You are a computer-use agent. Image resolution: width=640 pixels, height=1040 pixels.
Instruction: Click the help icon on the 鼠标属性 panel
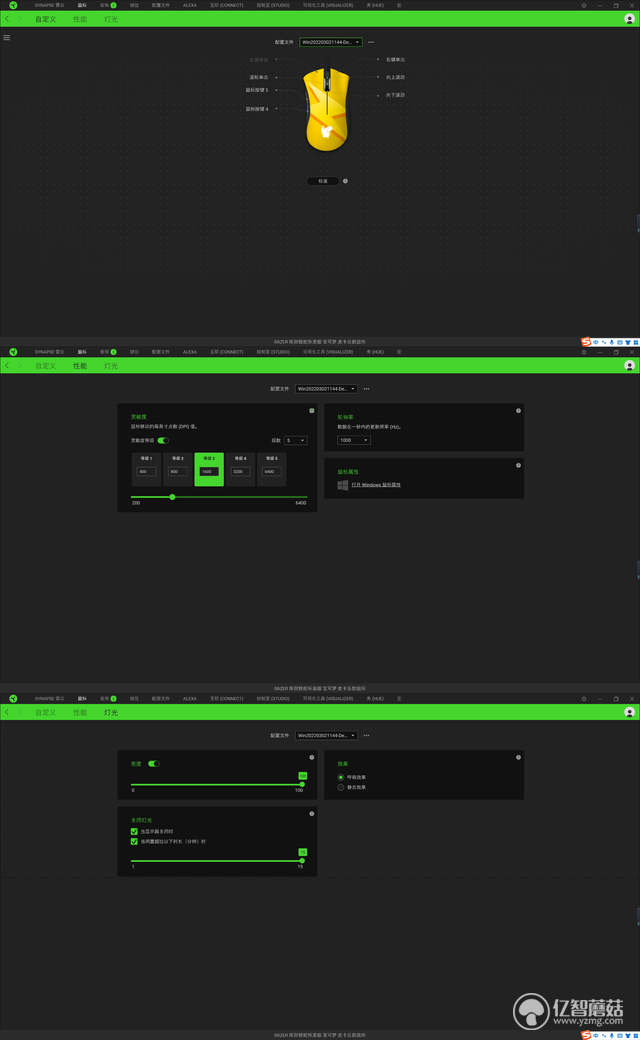(519, 465)
